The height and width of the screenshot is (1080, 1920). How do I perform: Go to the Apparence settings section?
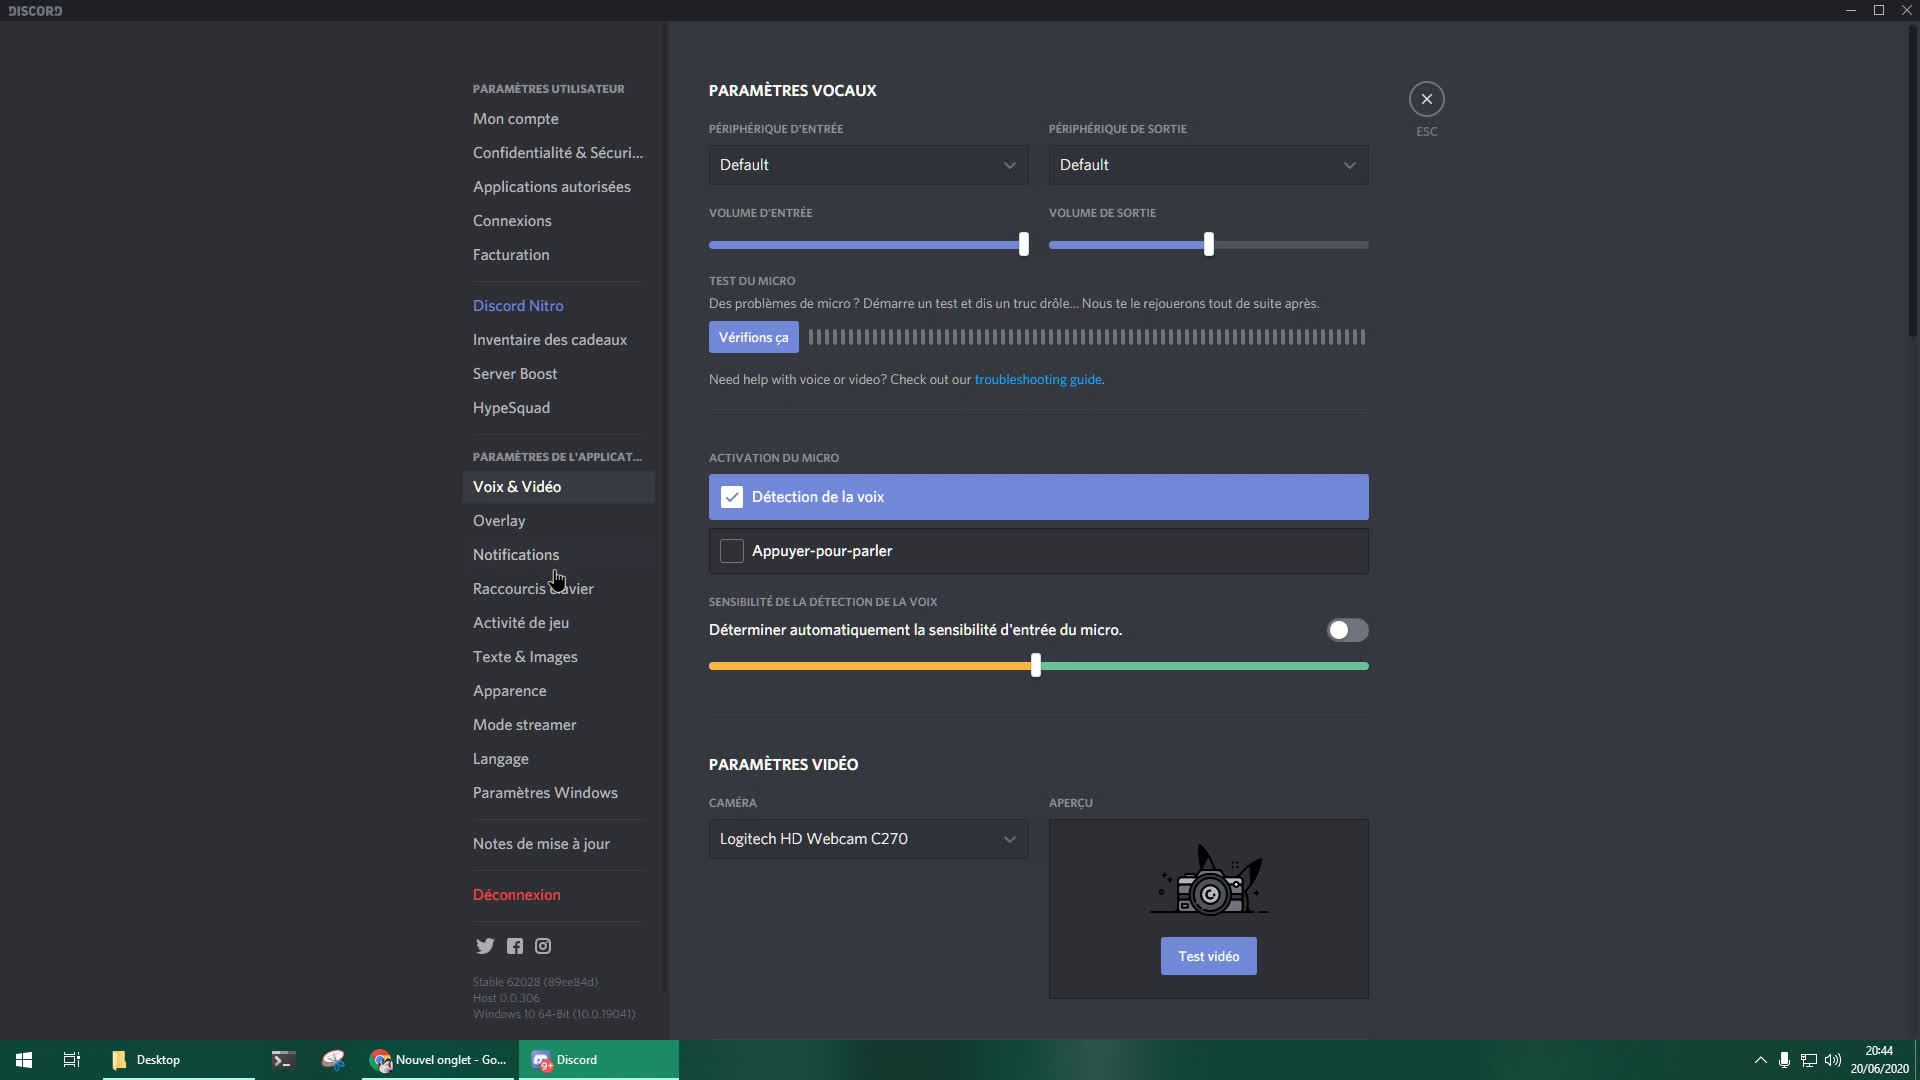pos(509,691)
